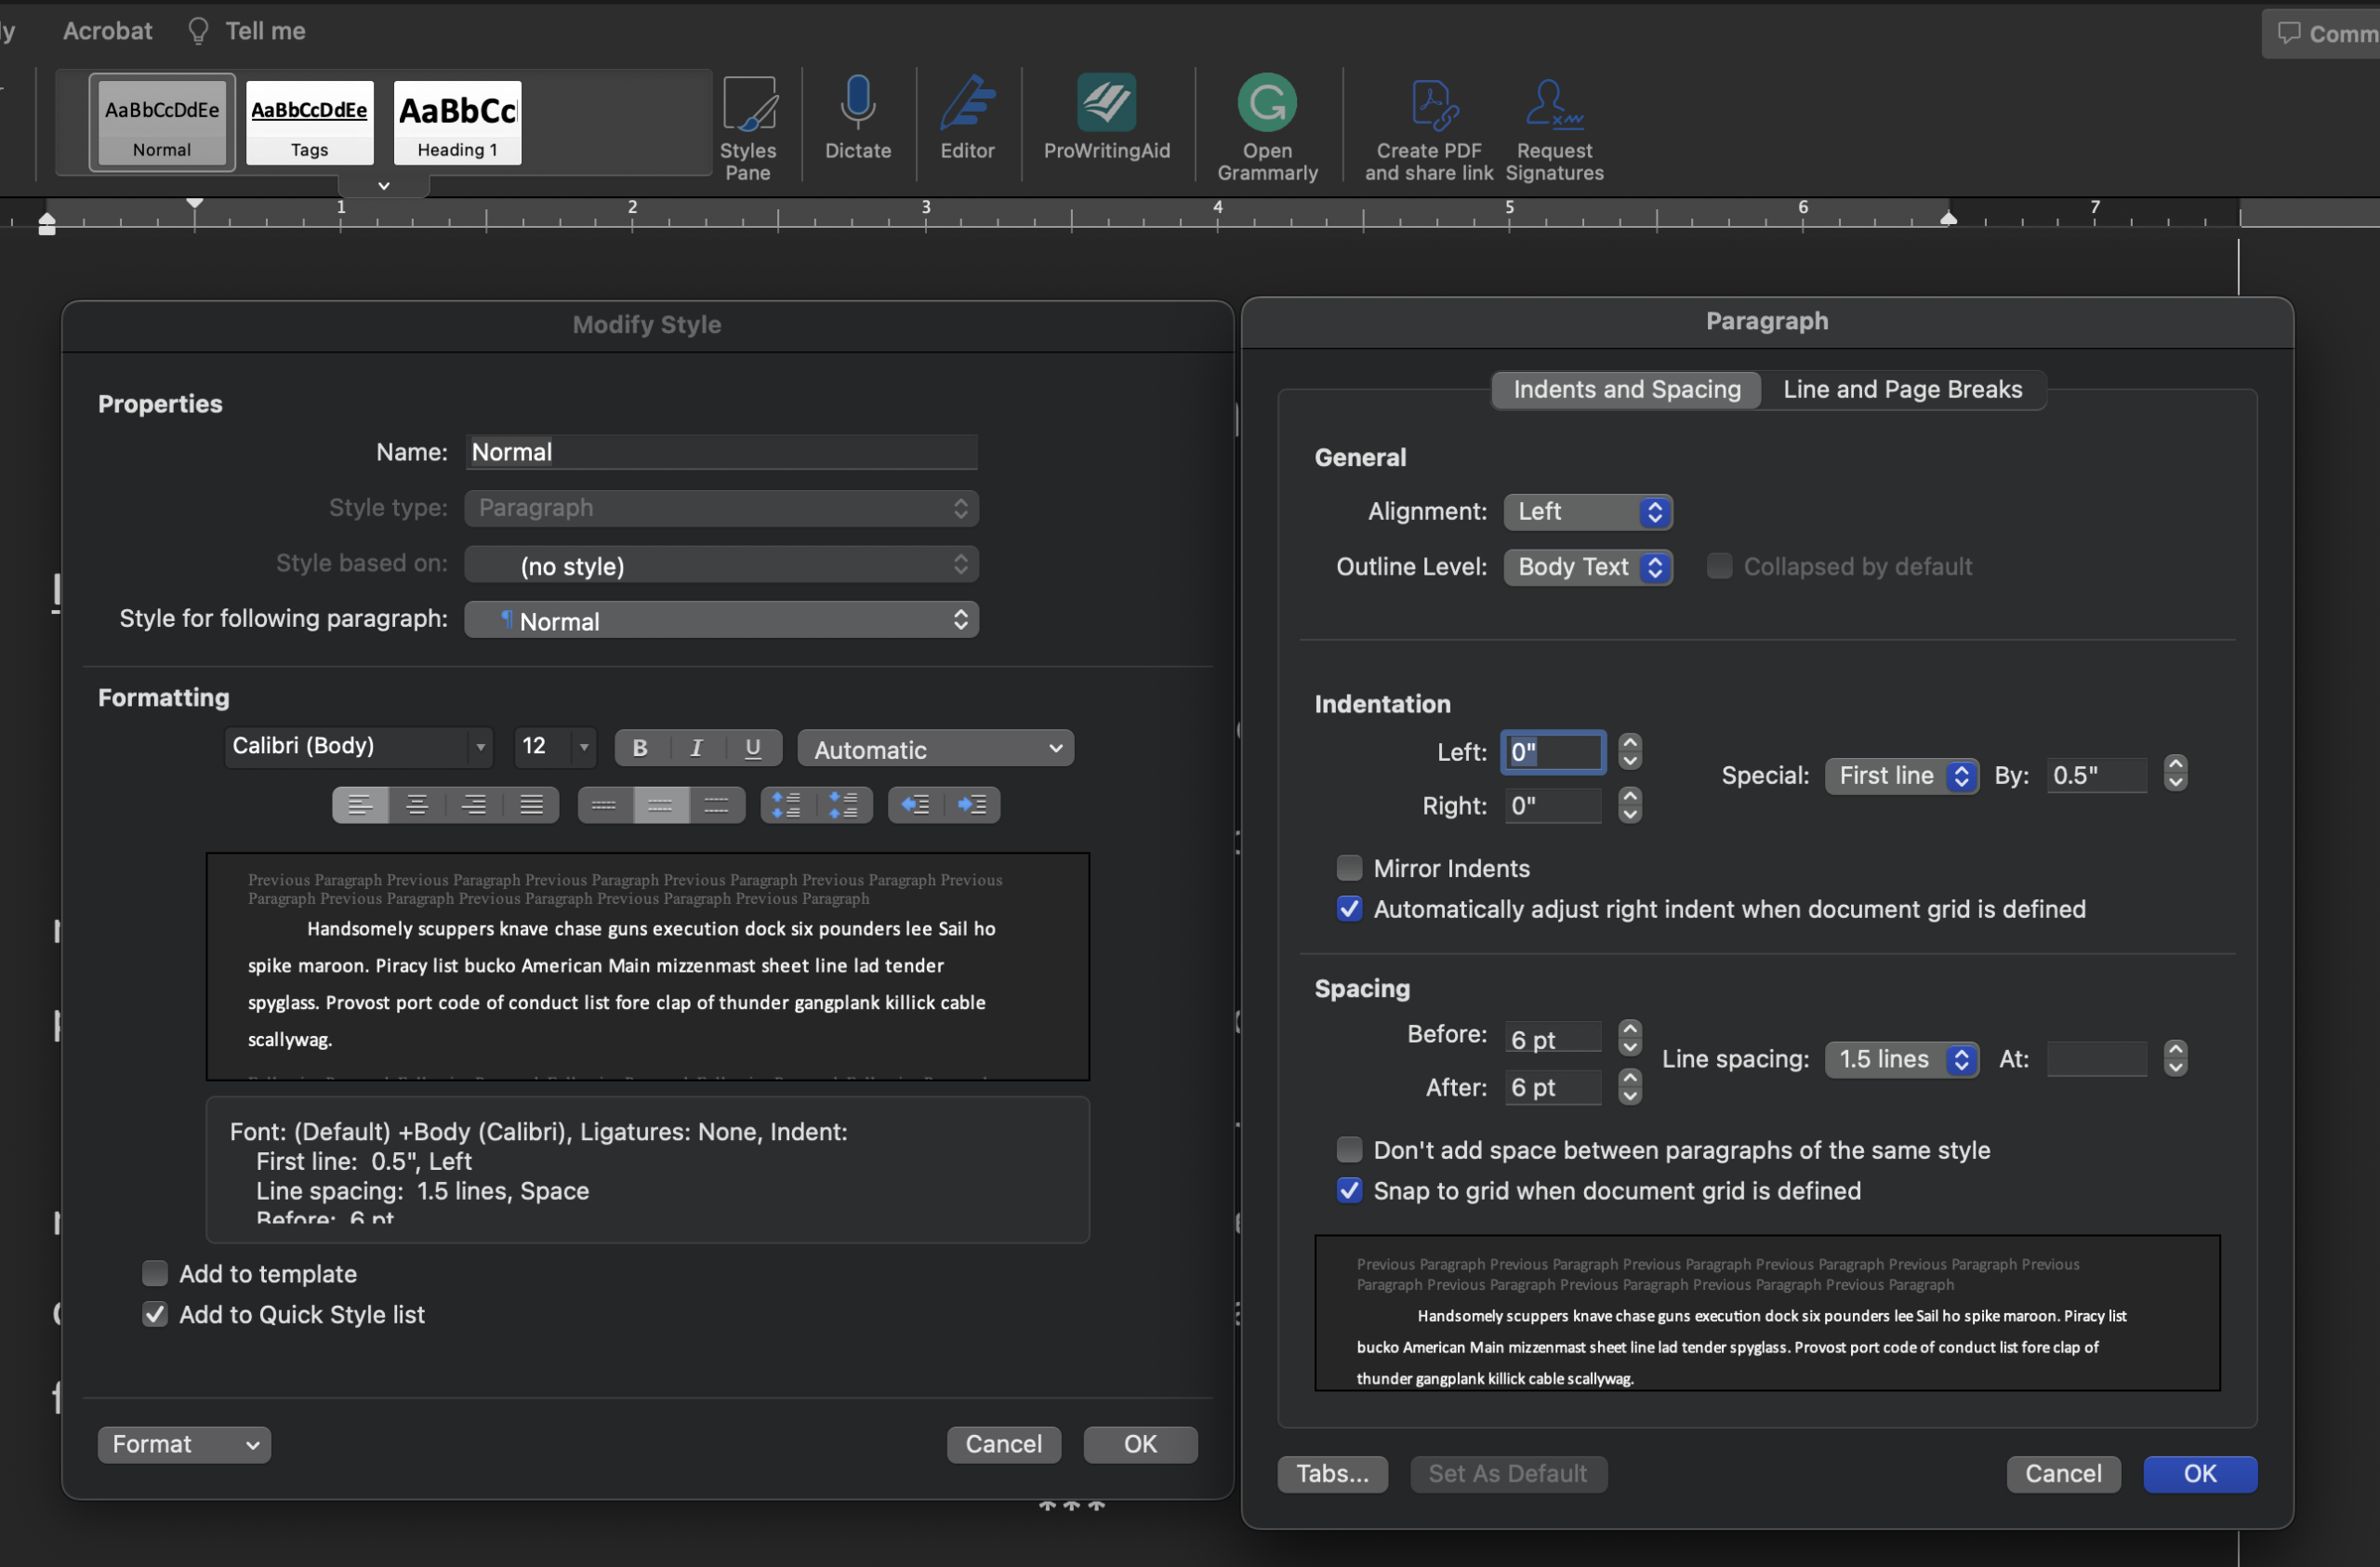Select justify alignment in Formatting section
This screenshot has width=2380, height=1567.
tap(531, 805)
